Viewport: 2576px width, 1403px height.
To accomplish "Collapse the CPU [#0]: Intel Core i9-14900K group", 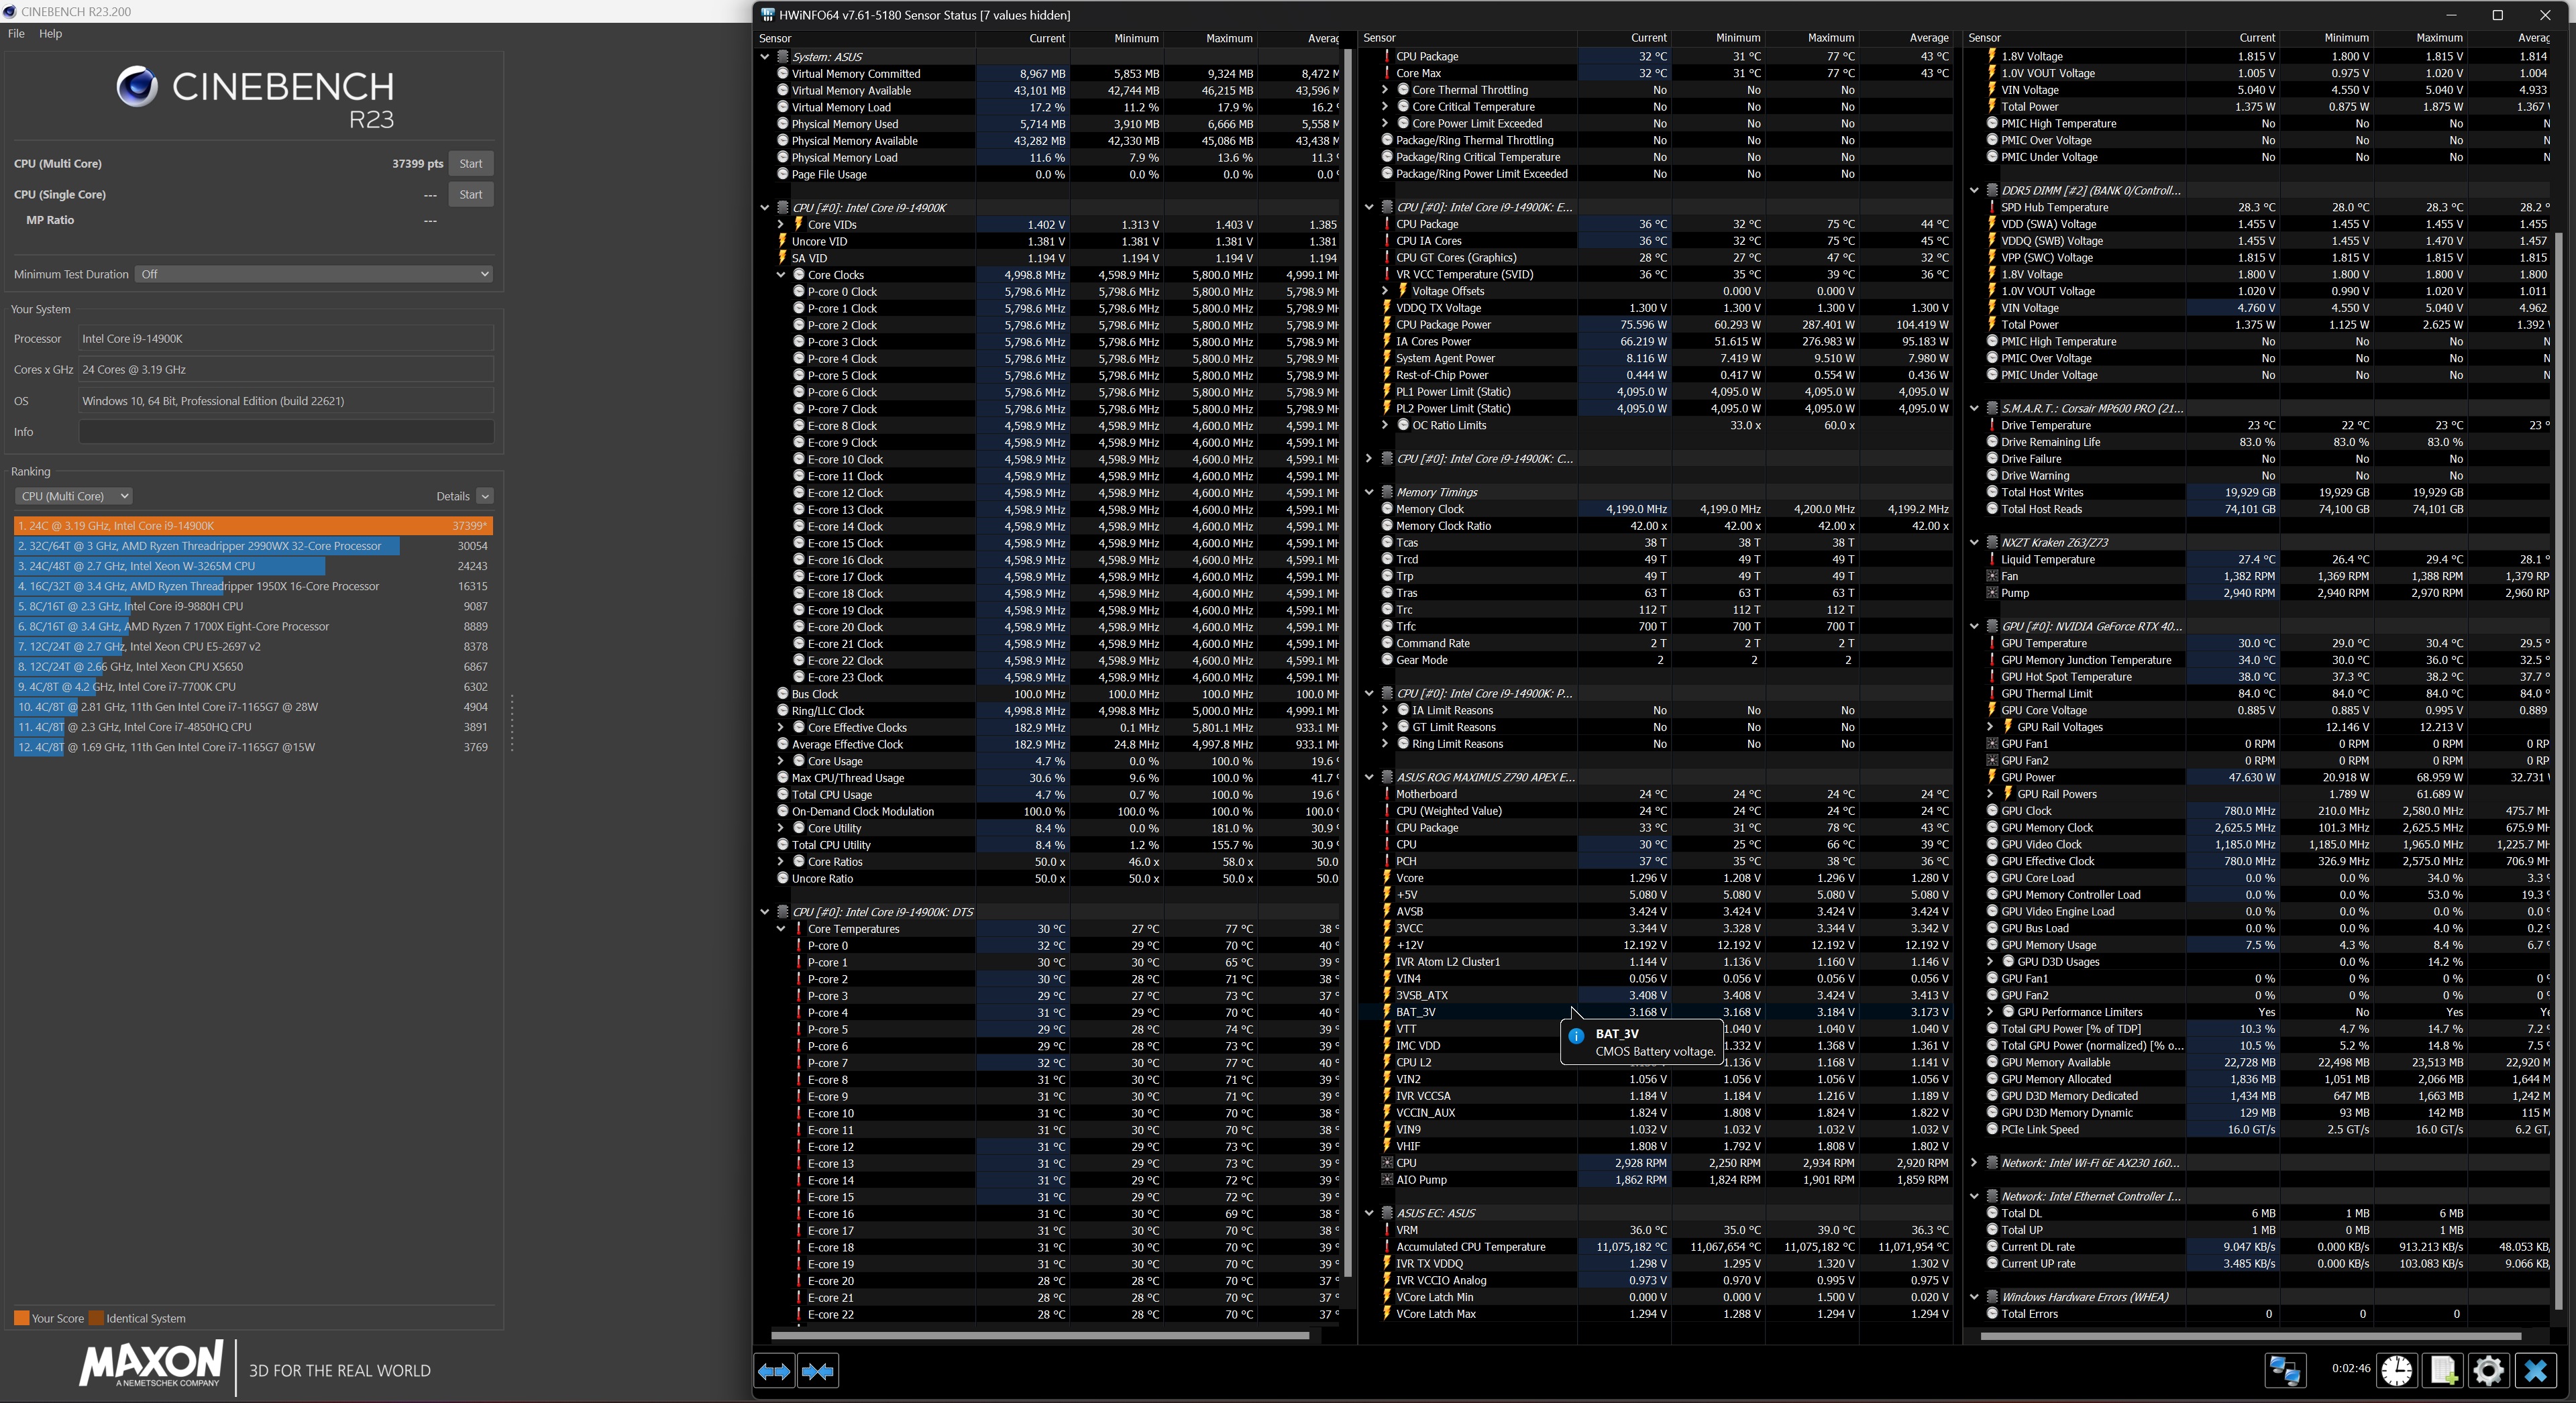I will tap(765, 208).
